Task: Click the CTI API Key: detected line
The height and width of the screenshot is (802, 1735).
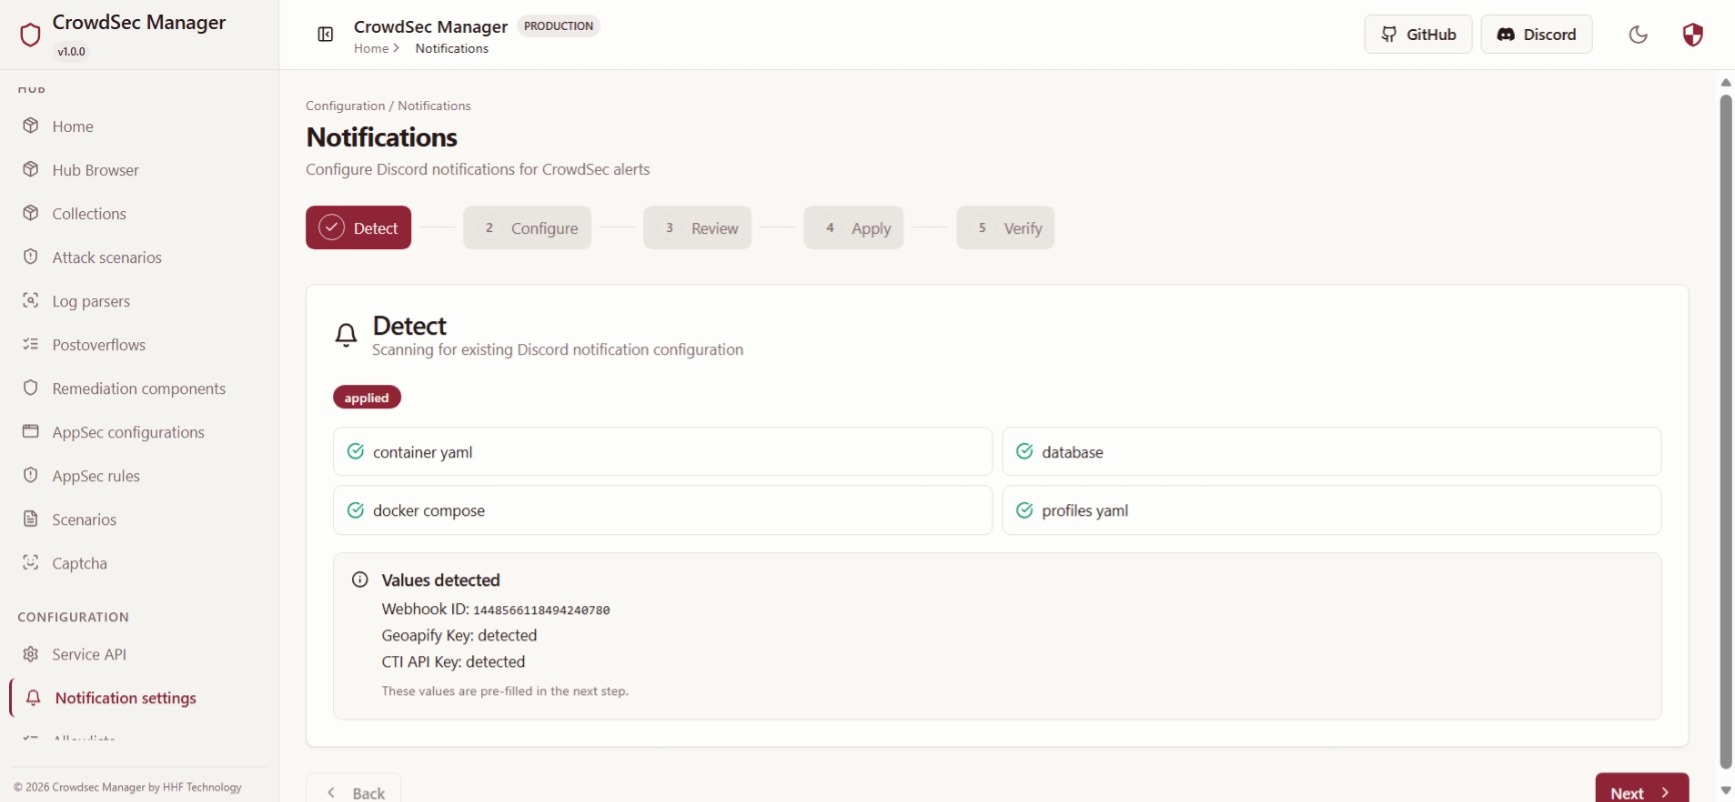Action: coord(453,662)
